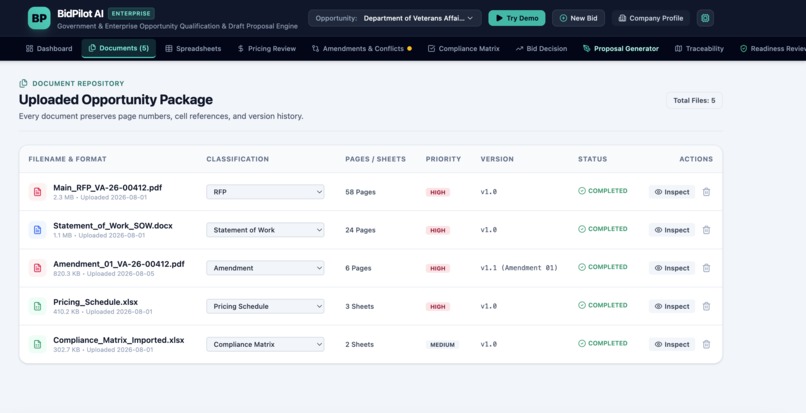
Task: Click the filename Compliance_Matrix_Imported.xlsx
Action: [x=119, y=340]
